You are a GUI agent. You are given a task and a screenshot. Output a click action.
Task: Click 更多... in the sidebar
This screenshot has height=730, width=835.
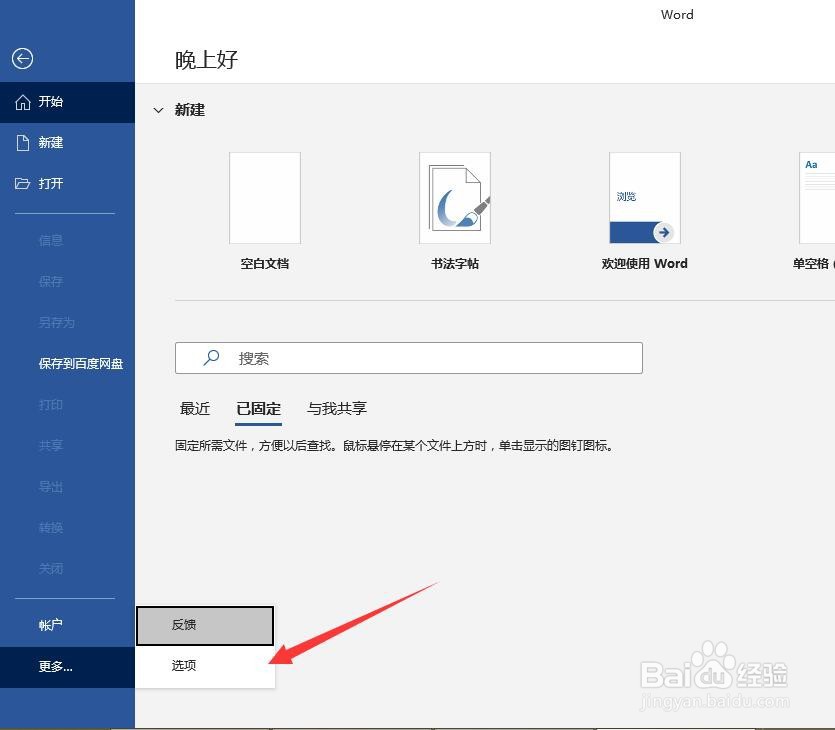[67, 667]
